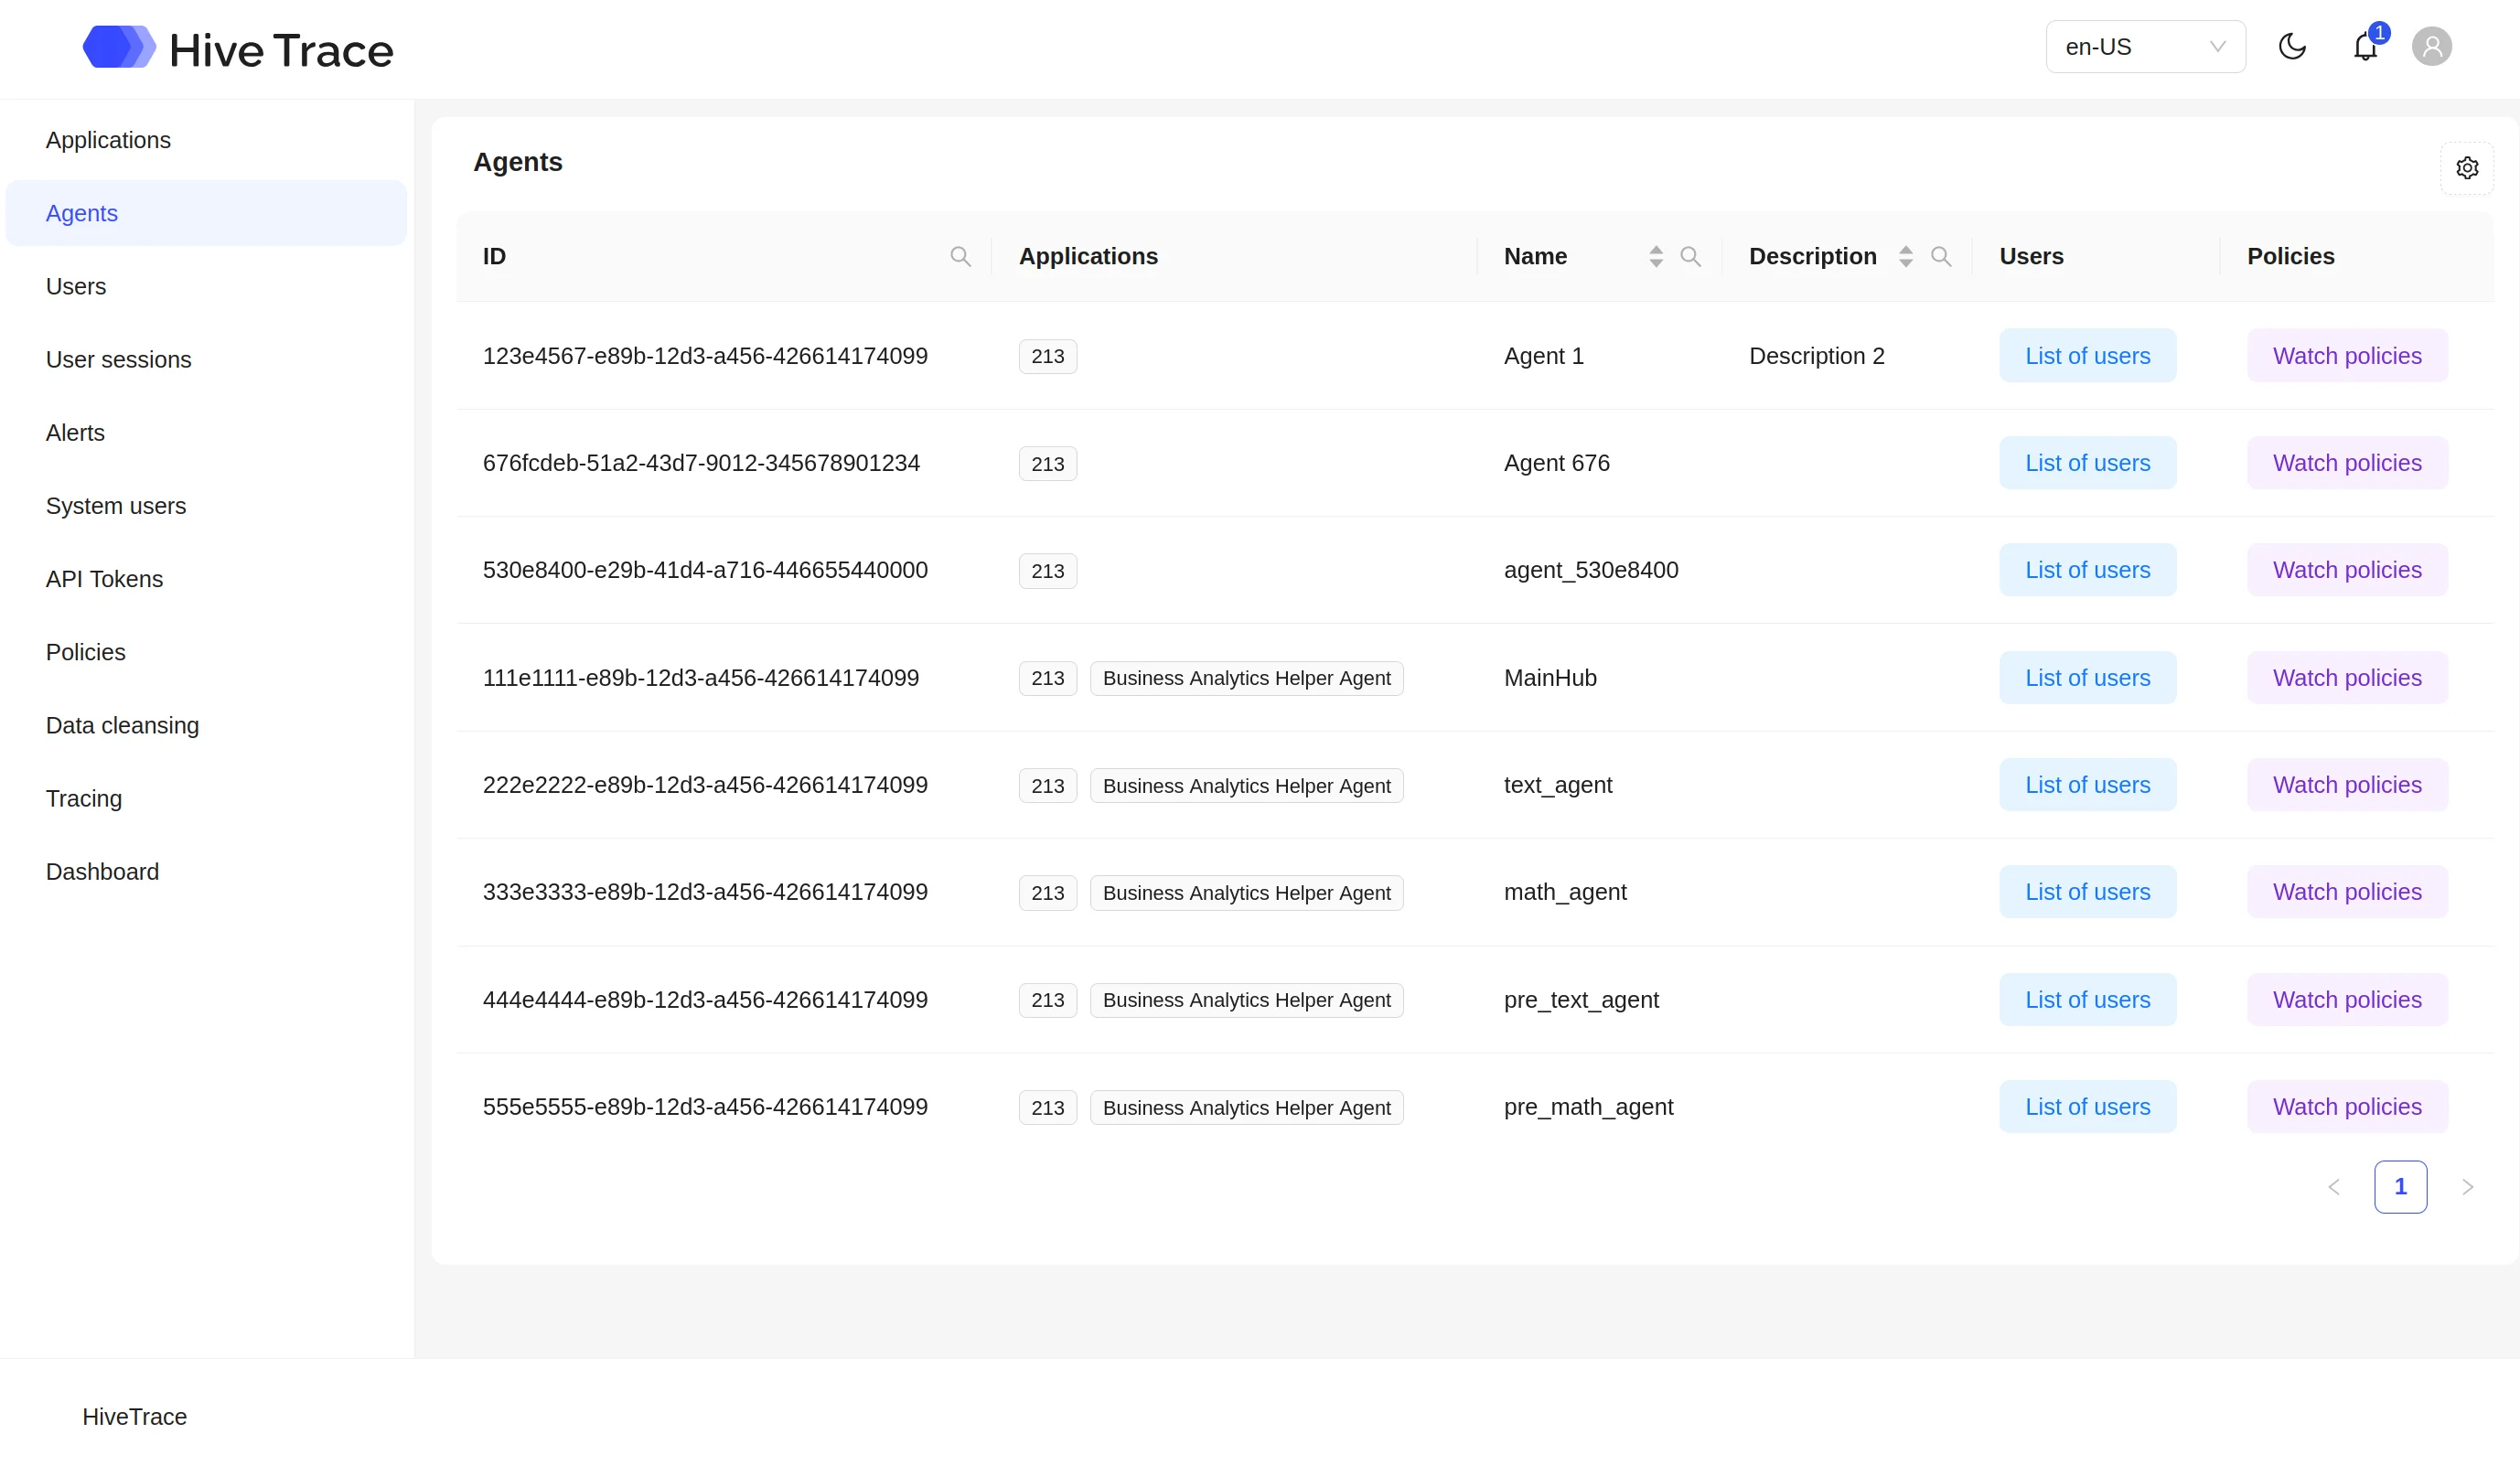Go to previous page arrow
The height and width of the screenshot is (1466, 2520).
tap(2334, 1187)
